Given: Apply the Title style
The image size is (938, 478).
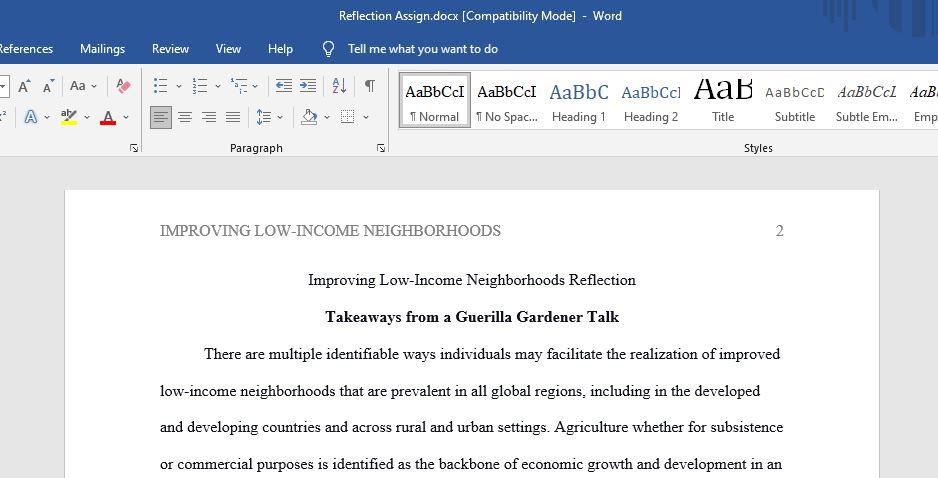Looking at the screenshot, I should (x=723, y=101).
